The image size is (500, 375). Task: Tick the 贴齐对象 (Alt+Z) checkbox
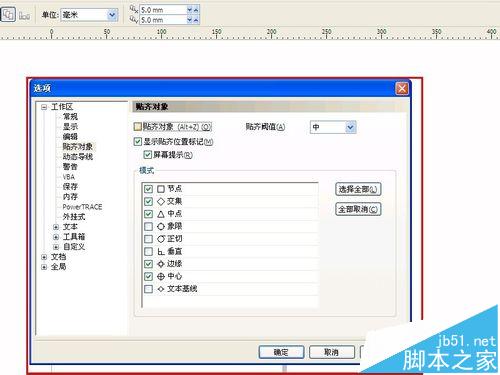138,127
